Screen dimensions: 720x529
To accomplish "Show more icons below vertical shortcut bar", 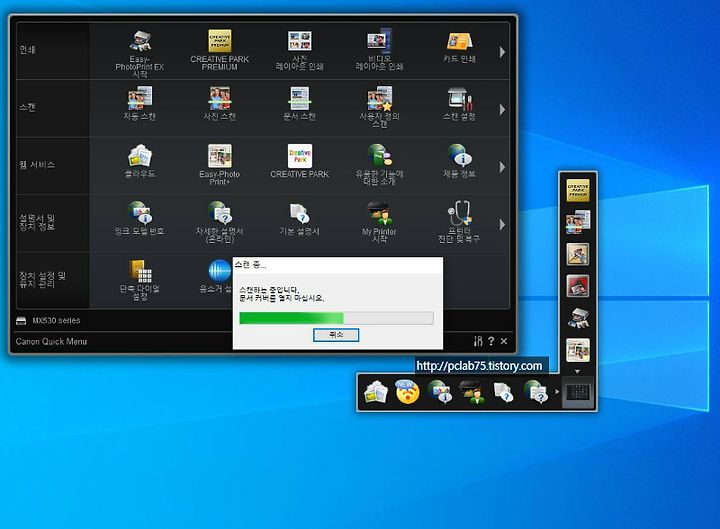I will (x=578, y=371).
